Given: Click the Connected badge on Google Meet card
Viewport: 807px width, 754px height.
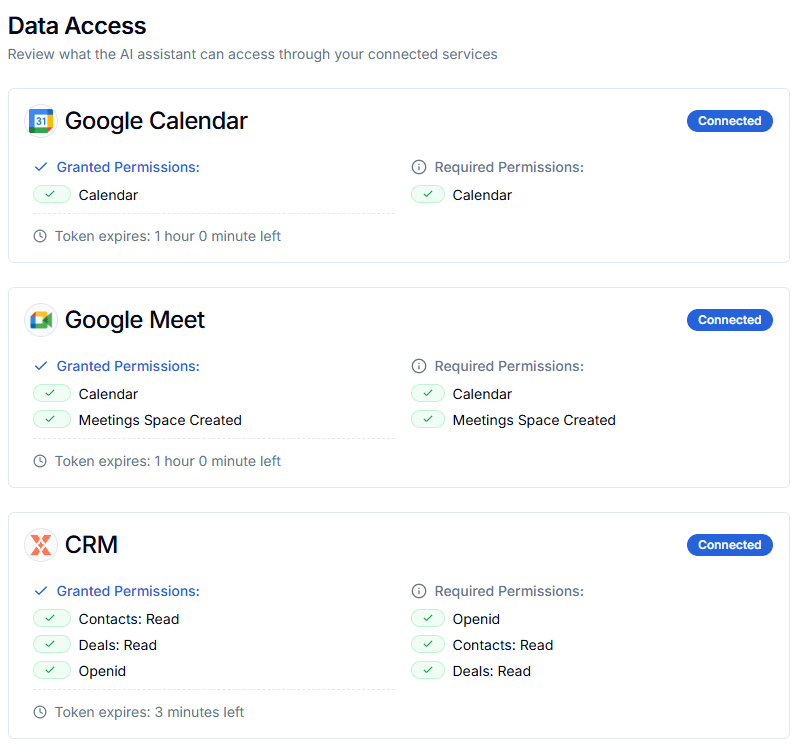Looking at the screenshot, I should pos(729,319).
